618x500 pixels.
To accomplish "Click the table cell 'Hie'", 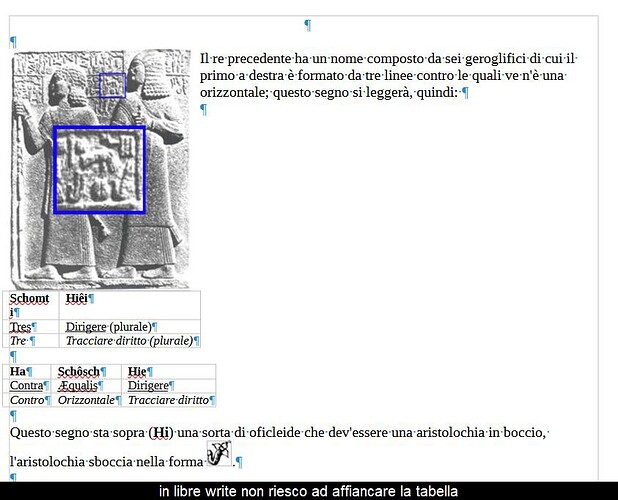I will pos(169,372).
